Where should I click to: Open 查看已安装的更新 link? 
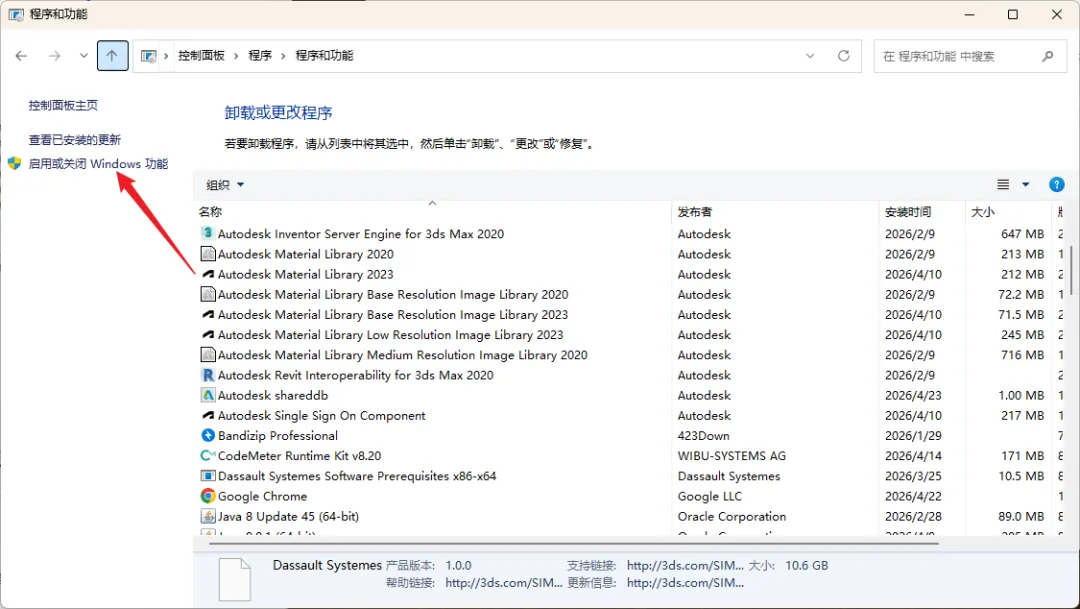pos(74,140)
